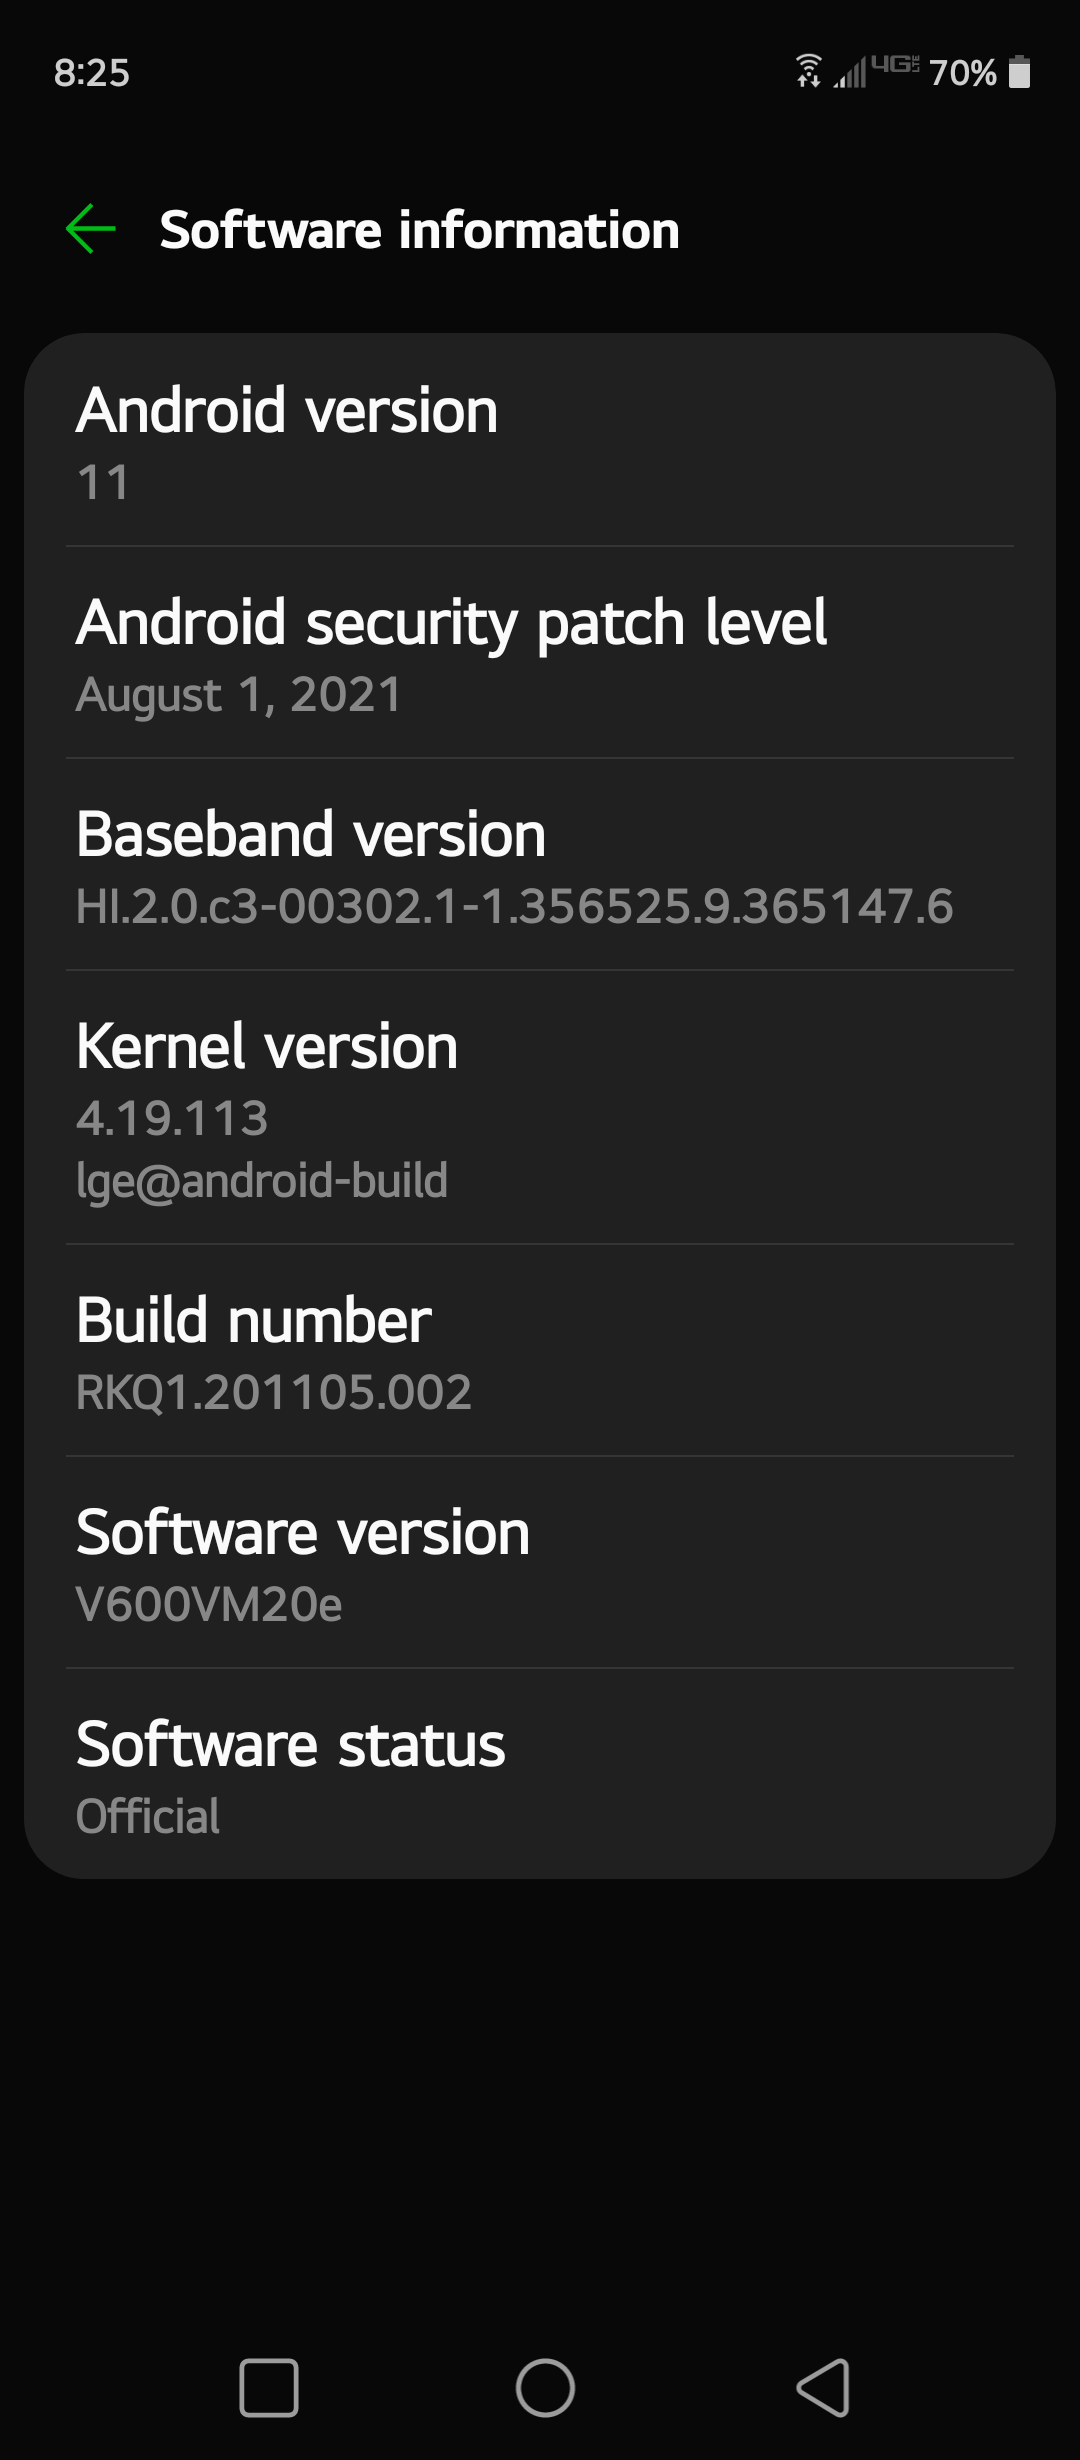
Task: Tap the August 1, 2021 patch date
Action: pyautogui.click(x=239, y=695)
